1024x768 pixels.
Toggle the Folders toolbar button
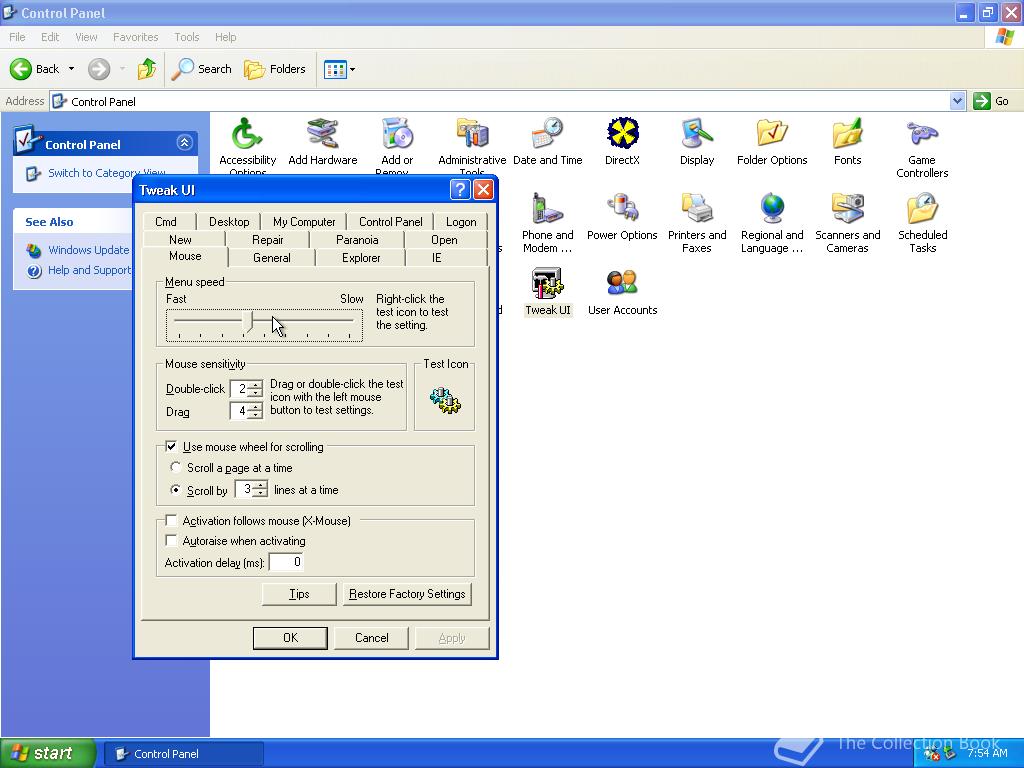[x=274, y=69]
